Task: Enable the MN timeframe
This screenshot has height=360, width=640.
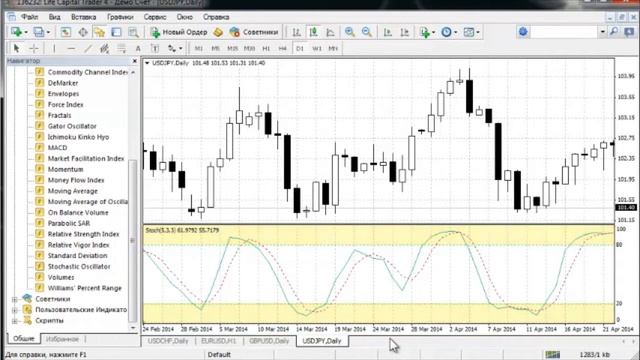Action: (x=333, y=49)
